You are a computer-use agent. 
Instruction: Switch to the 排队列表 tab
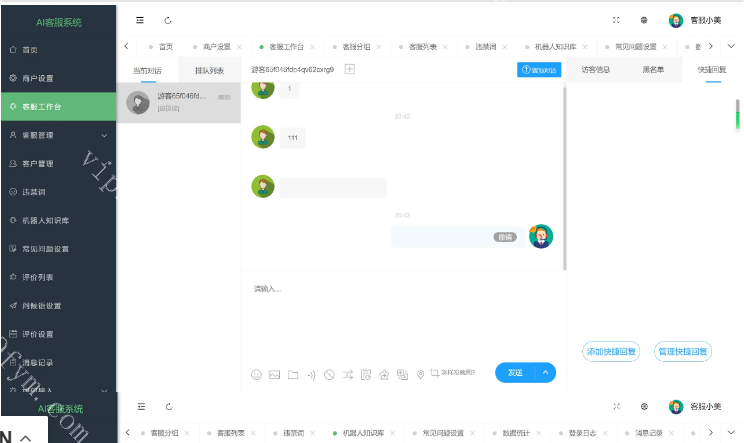pyautogui.click(x=209, y=71)
